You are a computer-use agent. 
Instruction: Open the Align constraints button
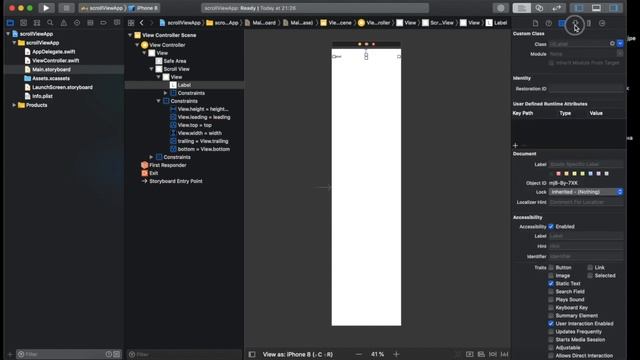click(481, 354)
